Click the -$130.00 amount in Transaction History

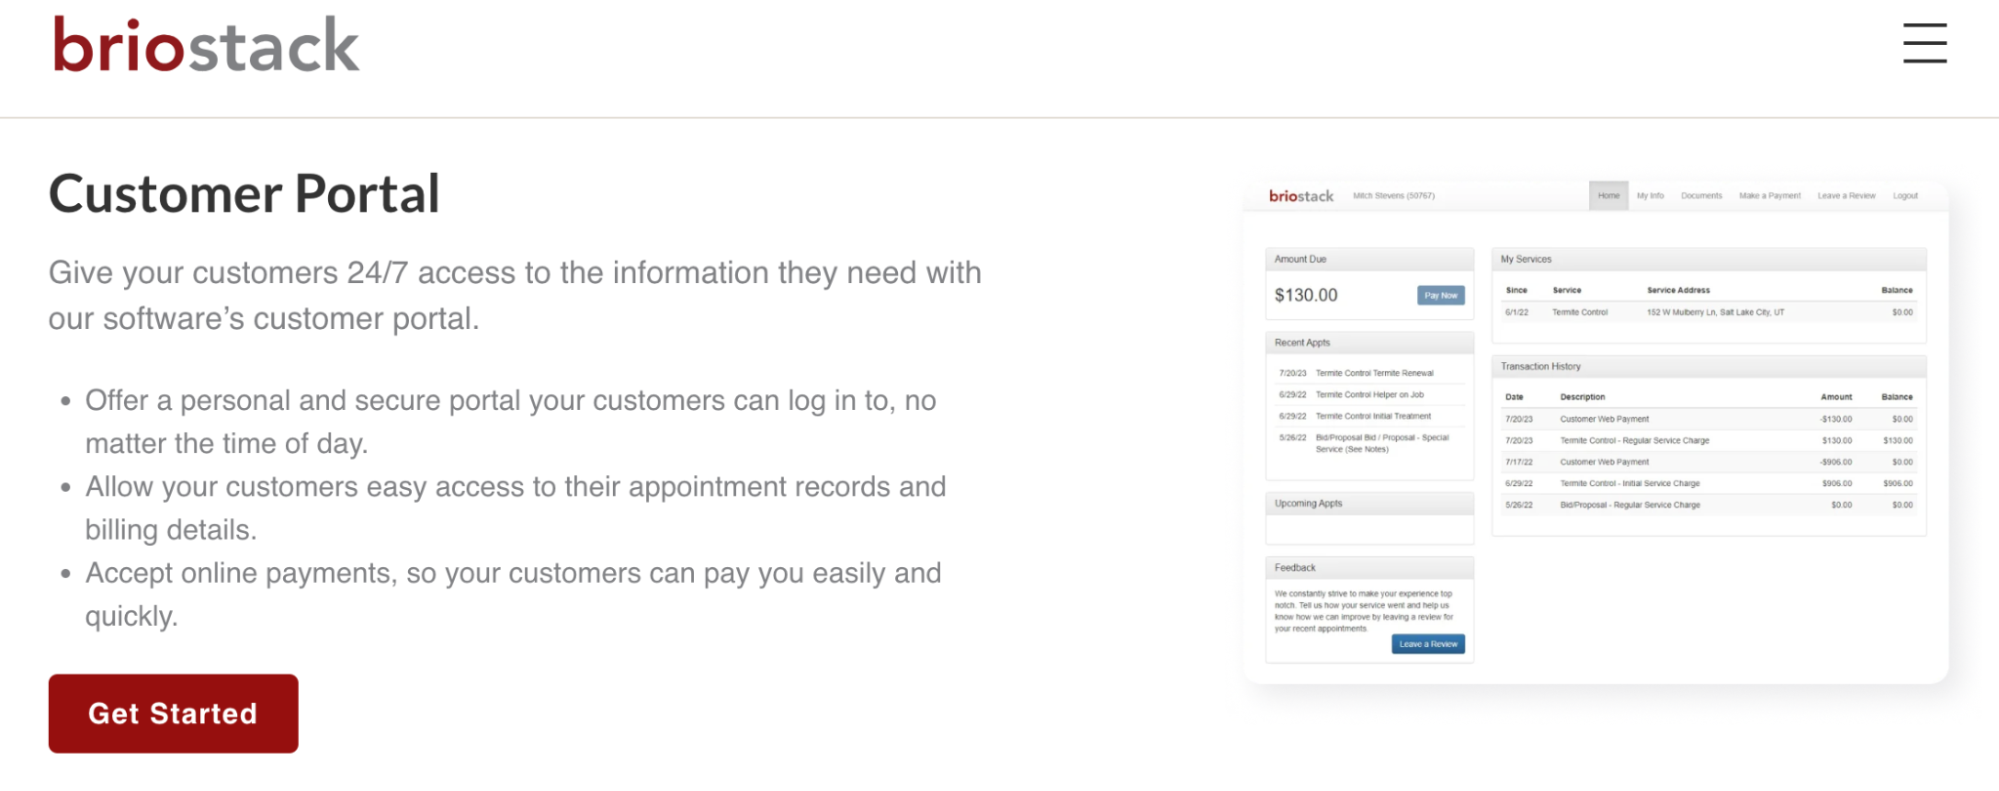1835,419
